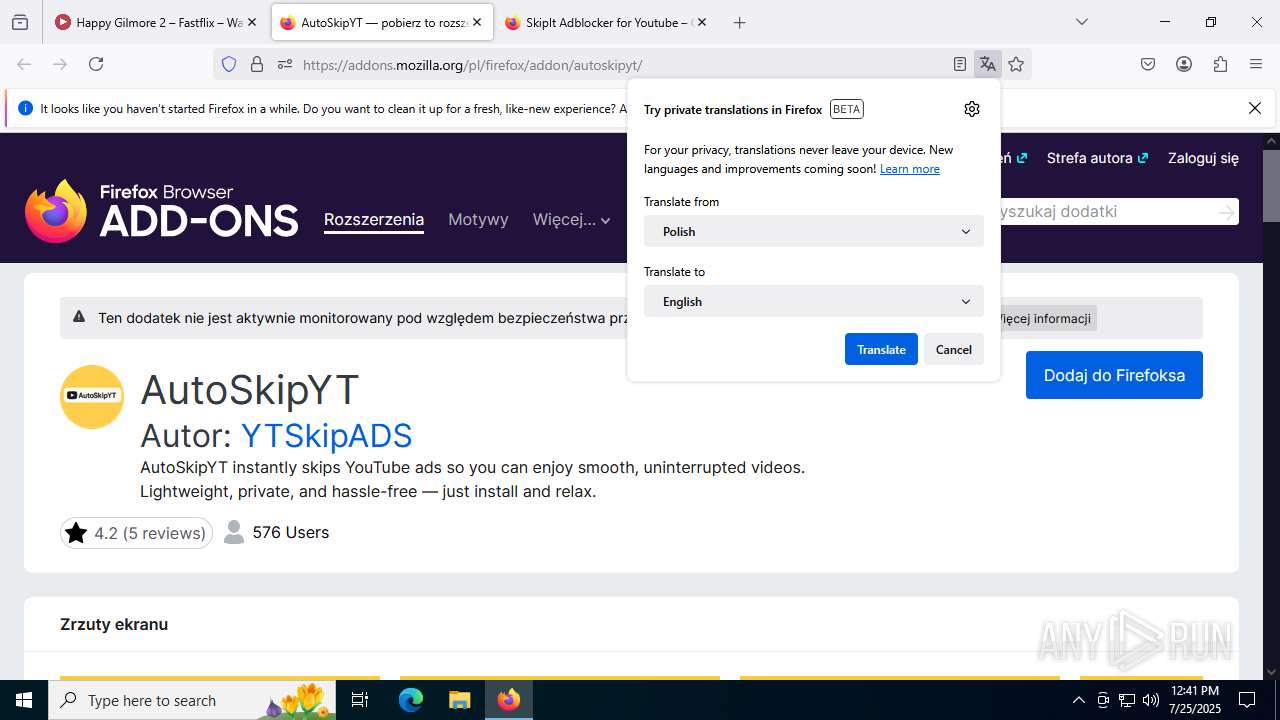
Task: Click Firefox icon on taskbar
Action: (x=509, y=700)
